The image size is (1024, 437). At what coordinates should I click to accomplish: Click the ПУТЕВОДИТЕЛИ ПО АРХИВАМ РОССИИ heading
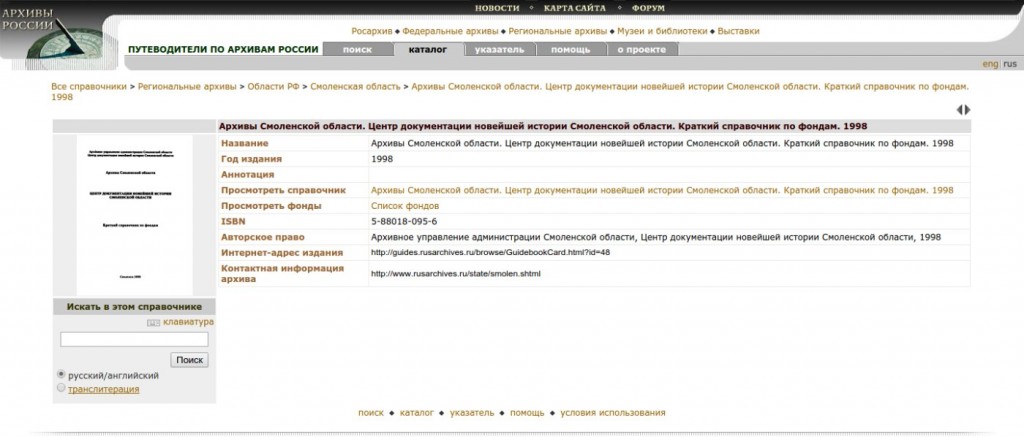[x=223, y=50]
